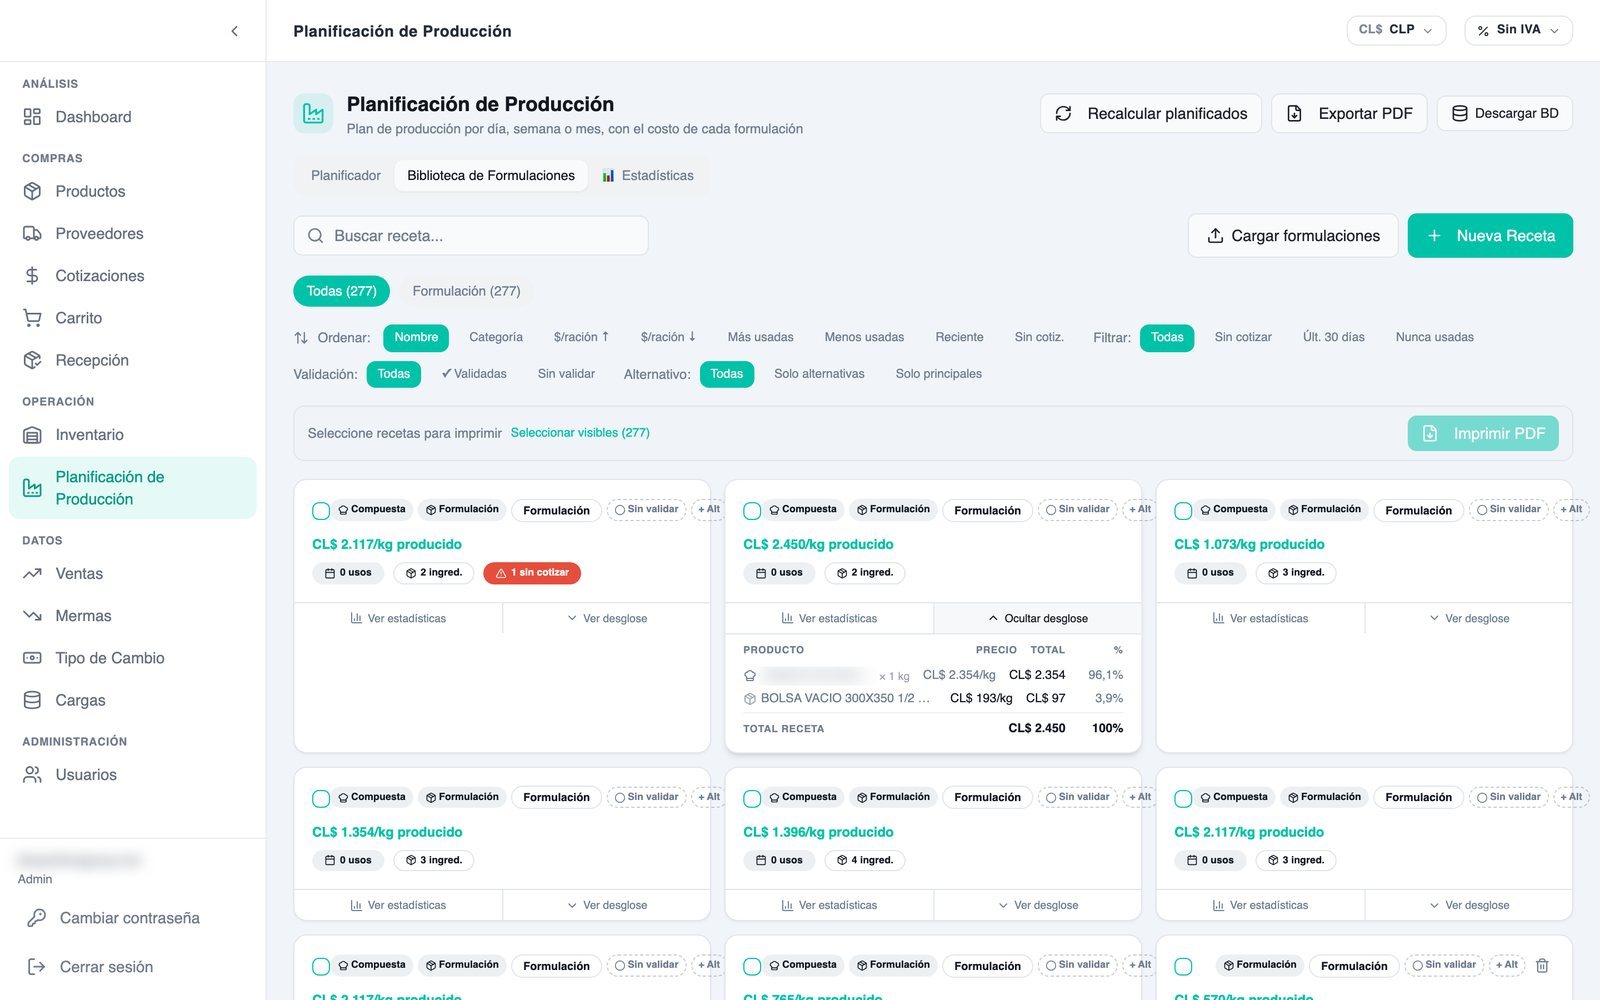Viewport: 1600px width, 1000px height.
Task: Open the Sin IVA tax dropdown
Action: tap(1518, 30)
